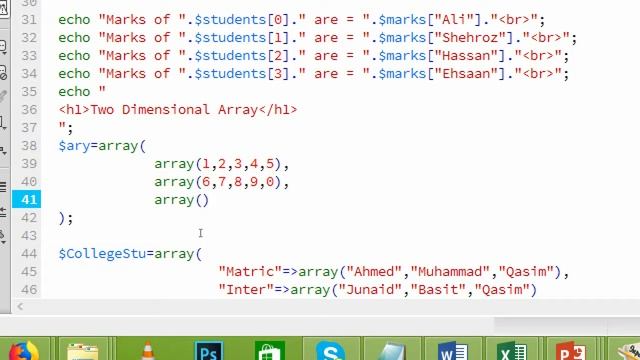Screen dimensions: 640x360
Task: Open Firefox from the taskbar
Action: coord(24,351)
